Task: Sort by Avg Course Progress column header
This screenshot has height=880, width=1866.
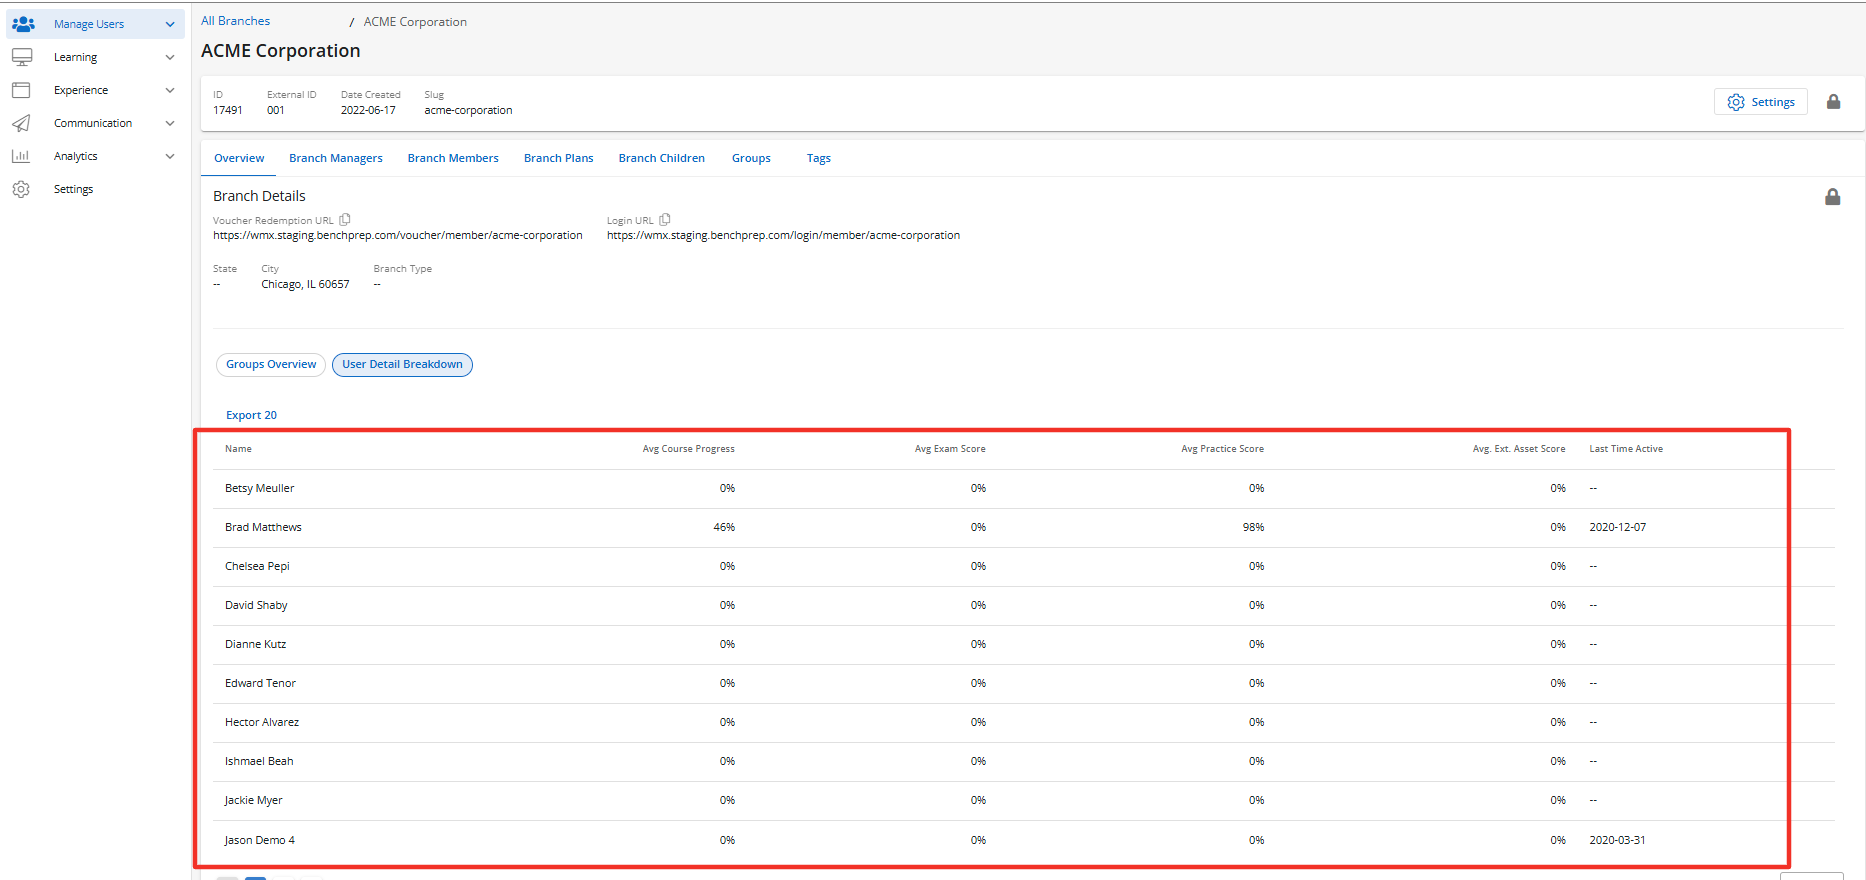Action: click(688, 449)
